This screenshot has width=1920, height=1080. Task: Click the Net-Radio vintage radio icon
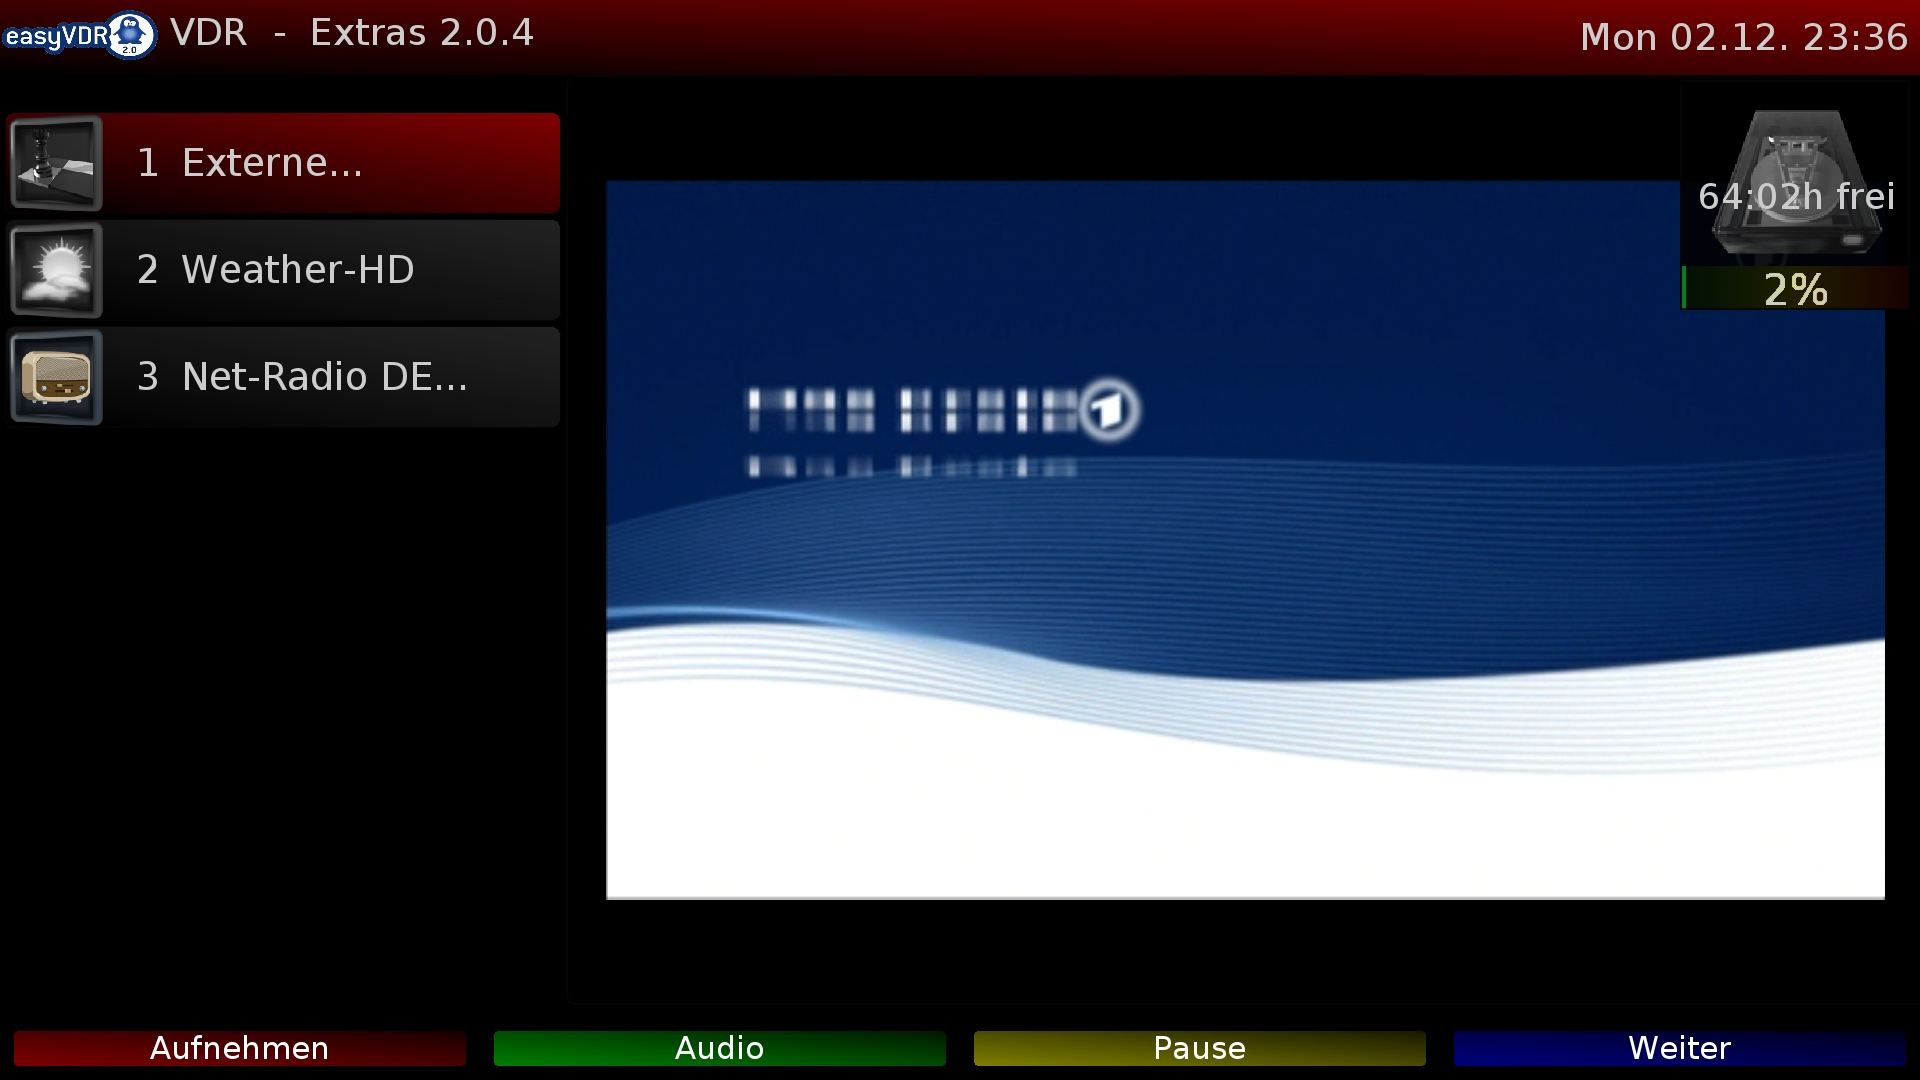[x=56, y=377]
